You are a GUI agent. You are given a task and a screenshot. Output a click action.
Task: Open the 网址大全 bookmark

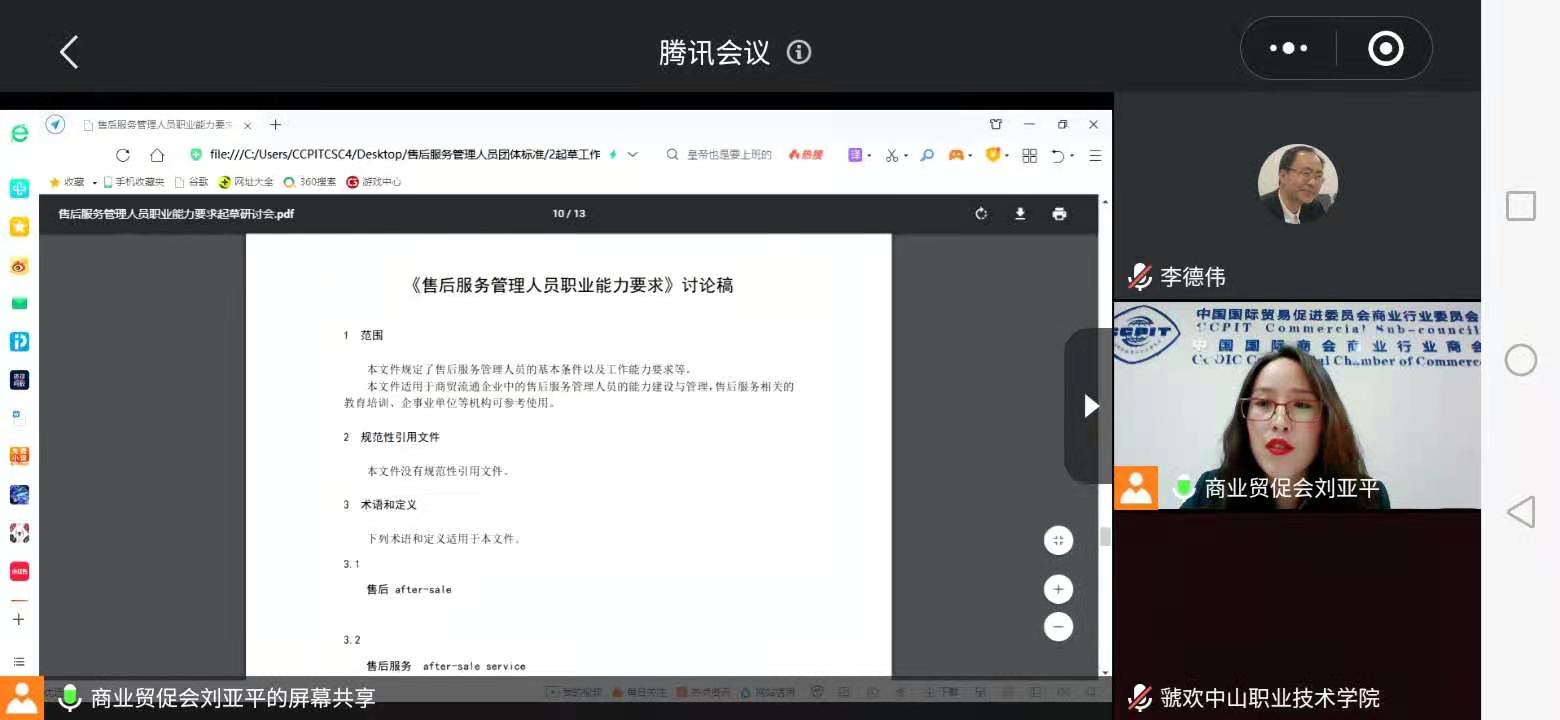point(246,182)
